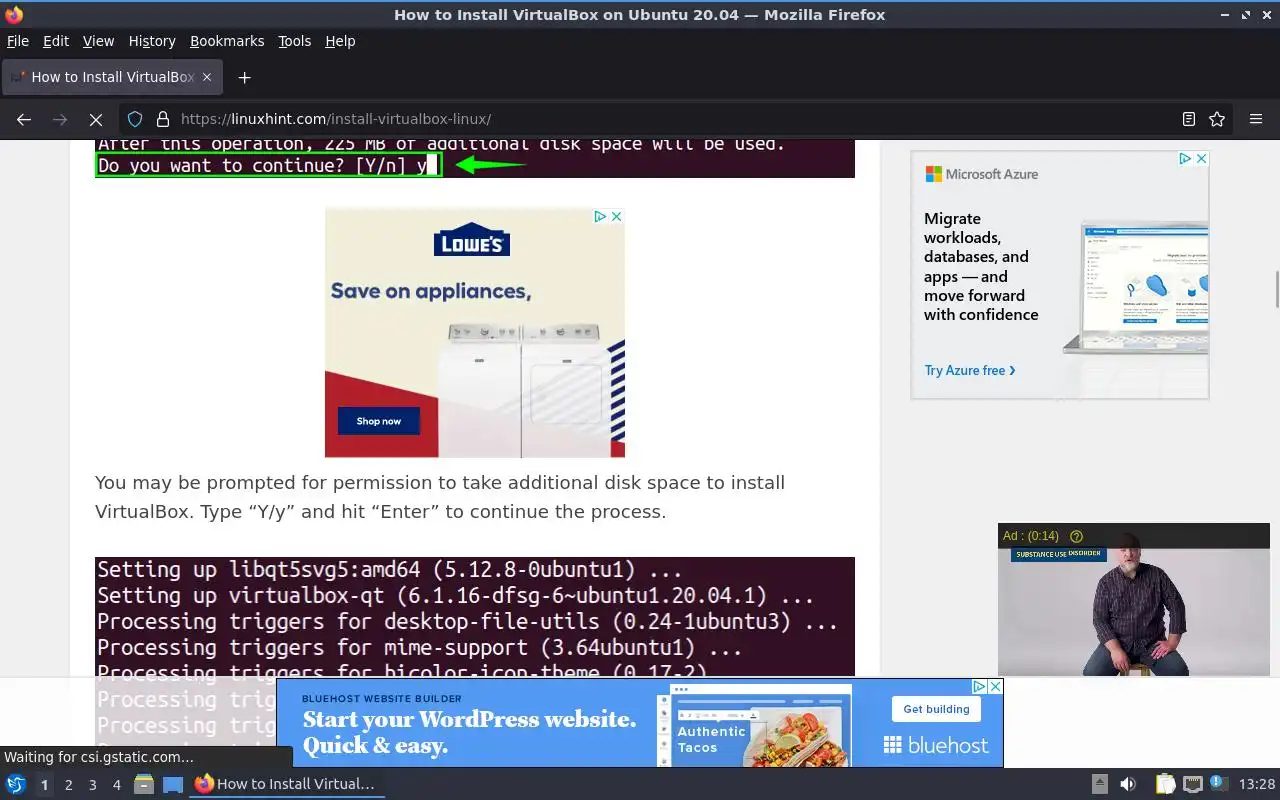Go back to the previous page
Viewport: 1280px width, 800px height.
click(x=24, y=119)
